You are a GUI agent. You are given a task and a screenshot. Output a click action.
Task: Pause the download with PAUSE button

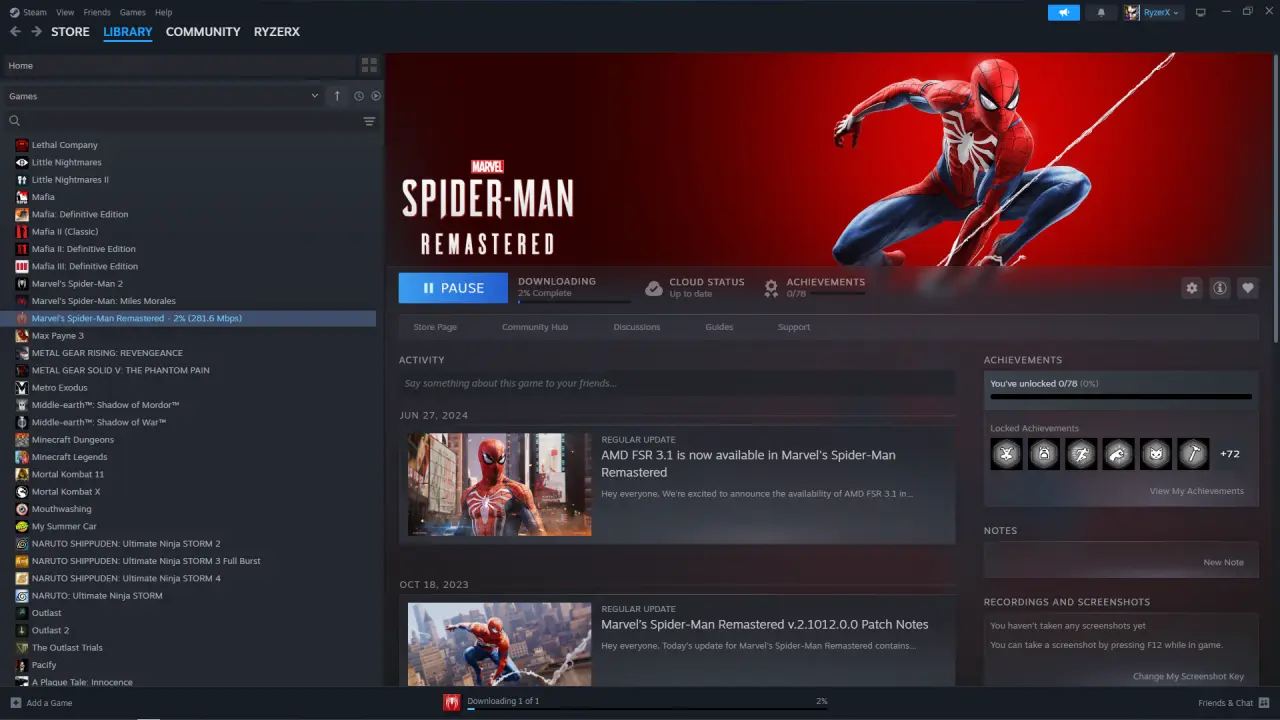tap(453, 288)
